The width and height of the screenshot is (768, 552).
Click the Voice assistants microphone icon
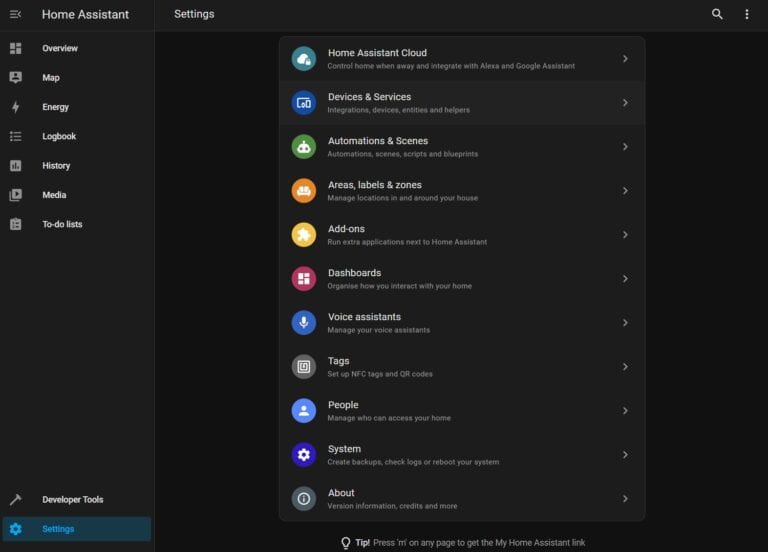(304, 323)
